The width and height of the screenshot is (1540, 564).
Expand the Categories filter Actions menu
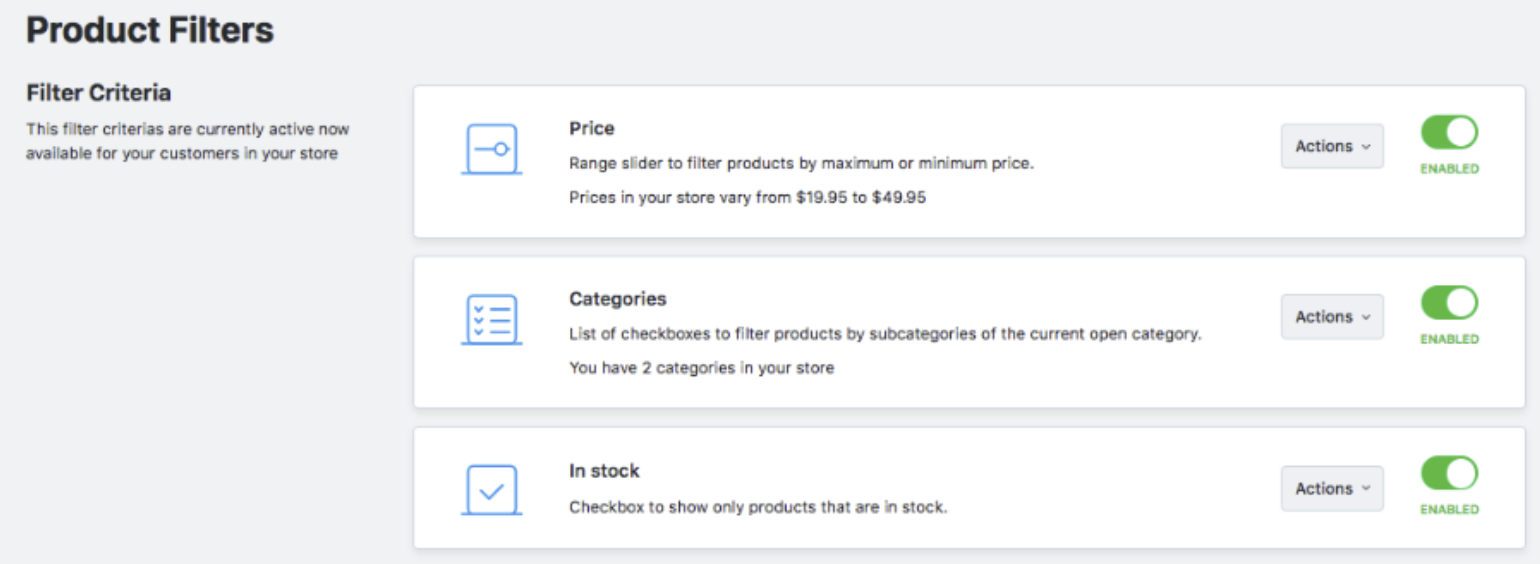1332,317
